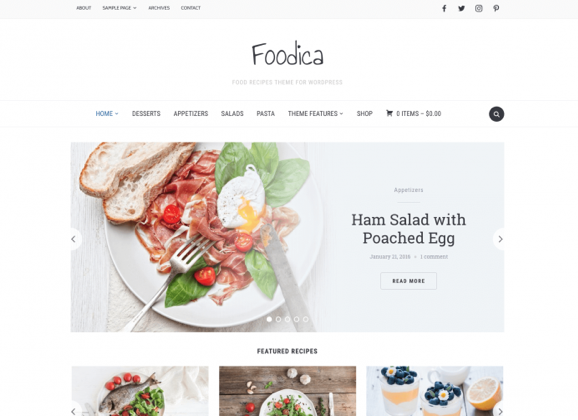
Task: Expand the Home menu dropdown
Action: click(x=107, y=114)
